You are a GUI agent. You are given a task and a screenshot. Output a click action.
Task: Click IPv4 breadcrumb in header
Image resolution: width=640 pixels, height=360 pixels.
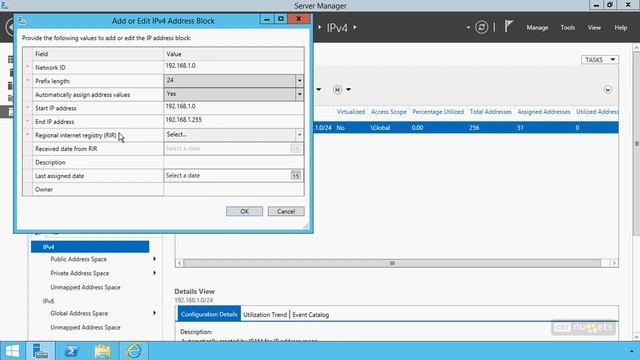[337, 28]
